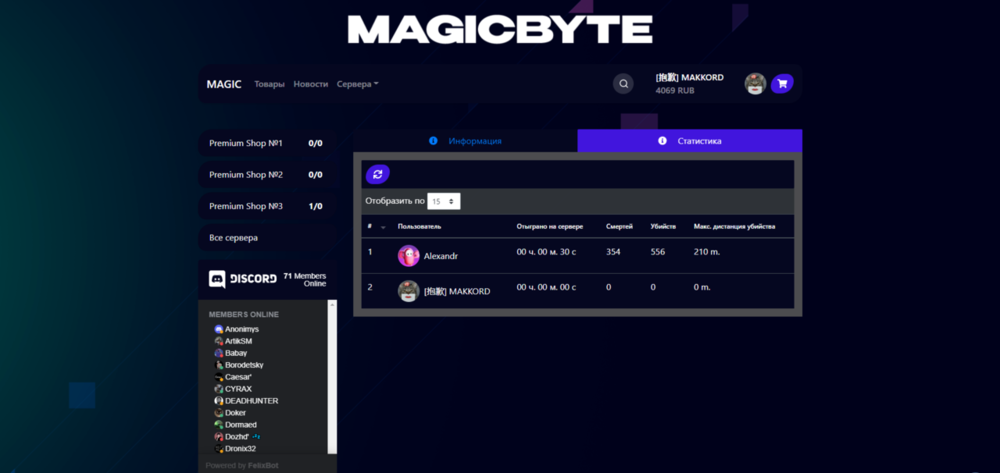Click MAKKORD username in header

click(689, 78)
